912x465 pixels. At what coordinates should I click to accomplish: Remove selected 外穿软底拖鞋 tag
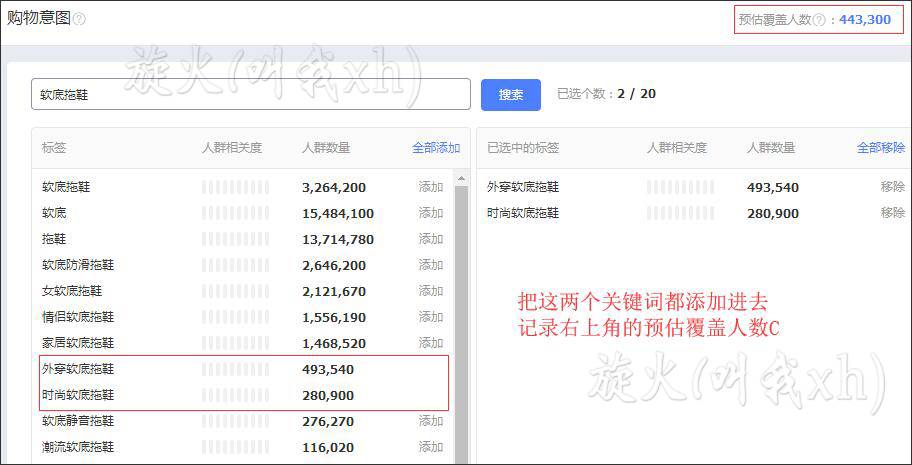point(892,187)
